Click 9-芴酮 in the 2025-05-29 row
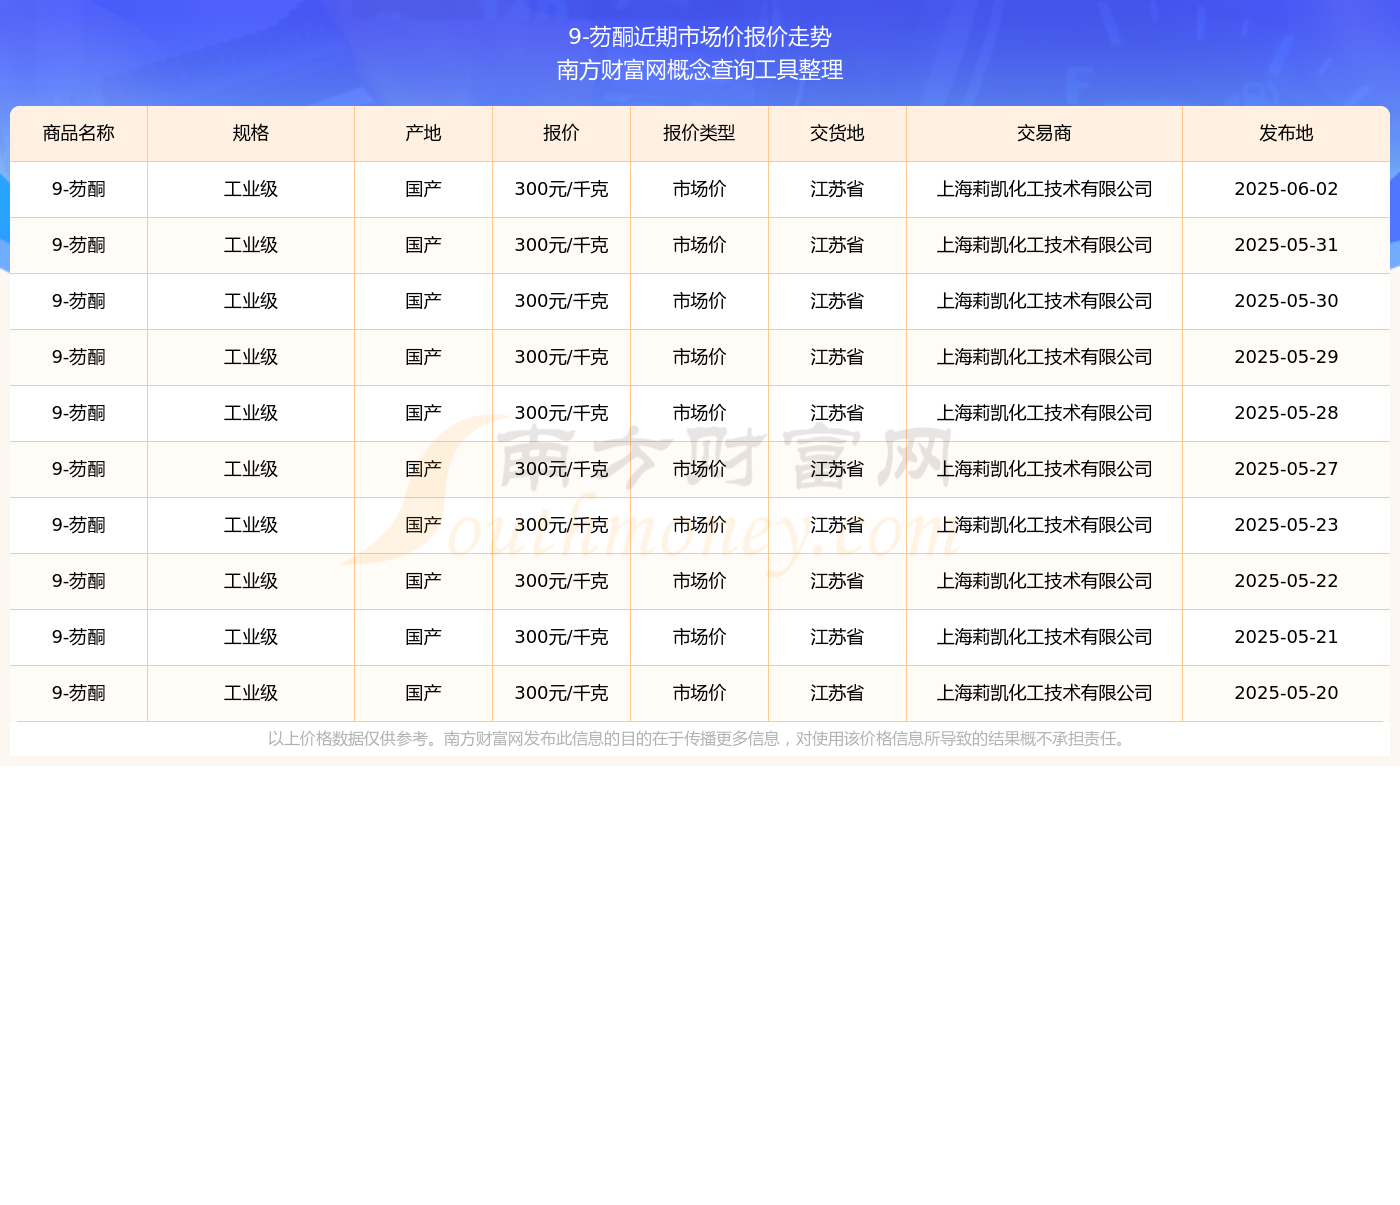Screen dimensions: 1400x1205 [79, 357]
